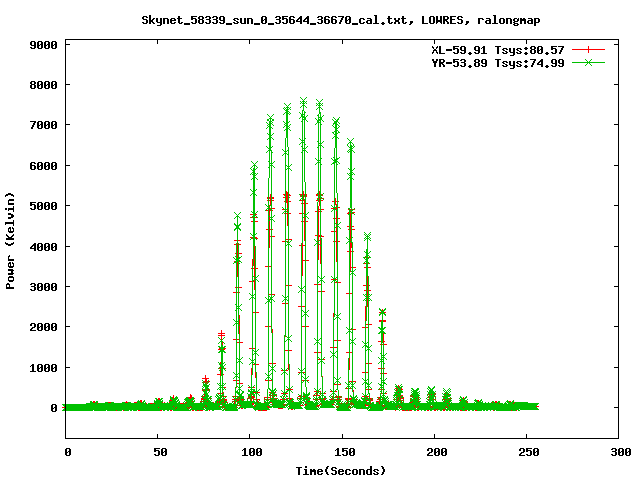Click the 100 x-axis tick label
The image size is (640, 480).
[251, 452]
